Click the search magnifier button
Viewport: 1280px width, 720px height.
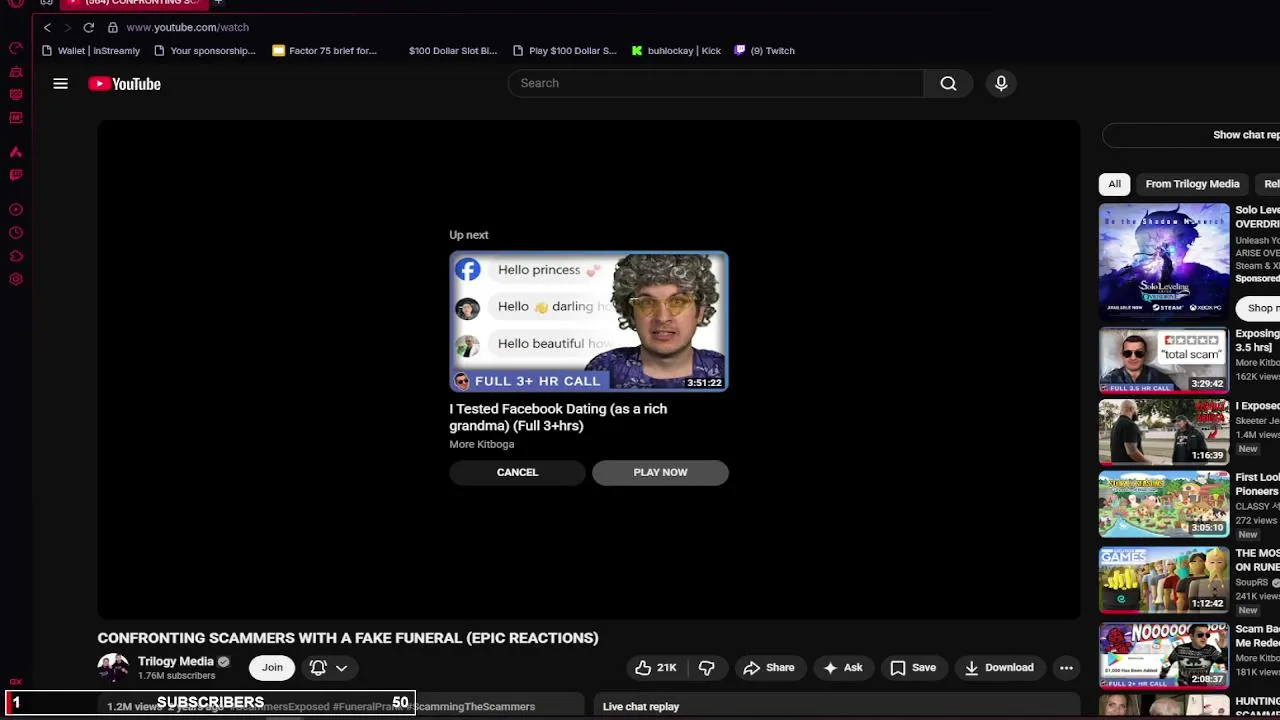tap(948, 83)
